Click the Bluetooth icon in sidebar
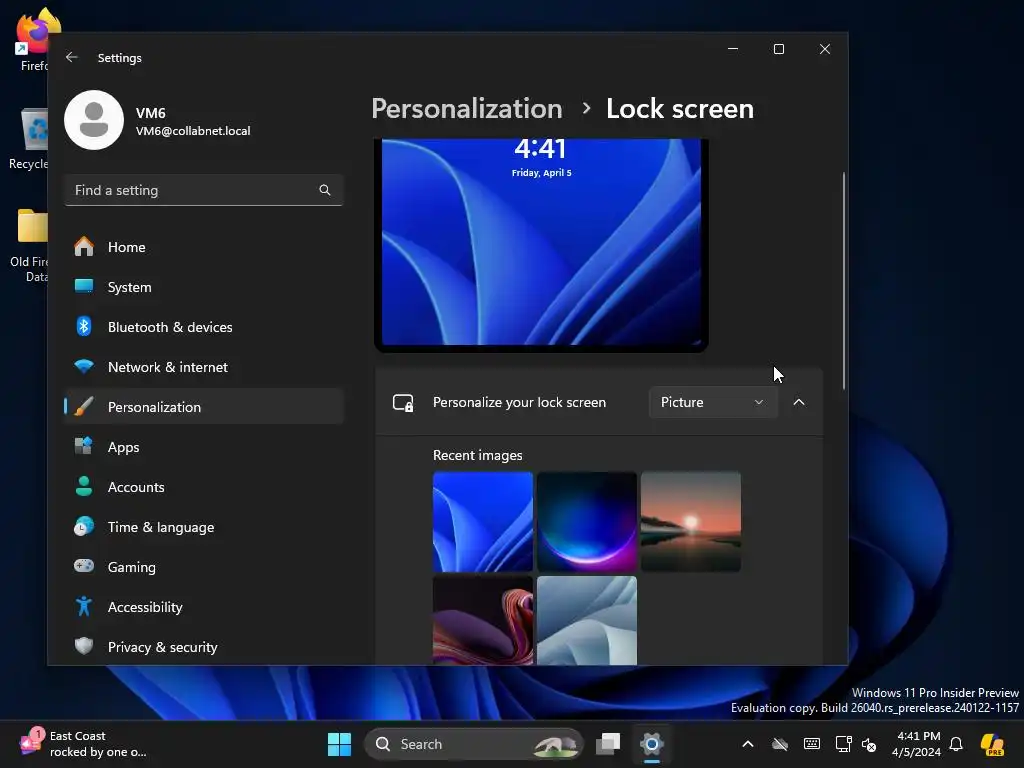The image size is (1024, 768). click(x=84, y=327)
